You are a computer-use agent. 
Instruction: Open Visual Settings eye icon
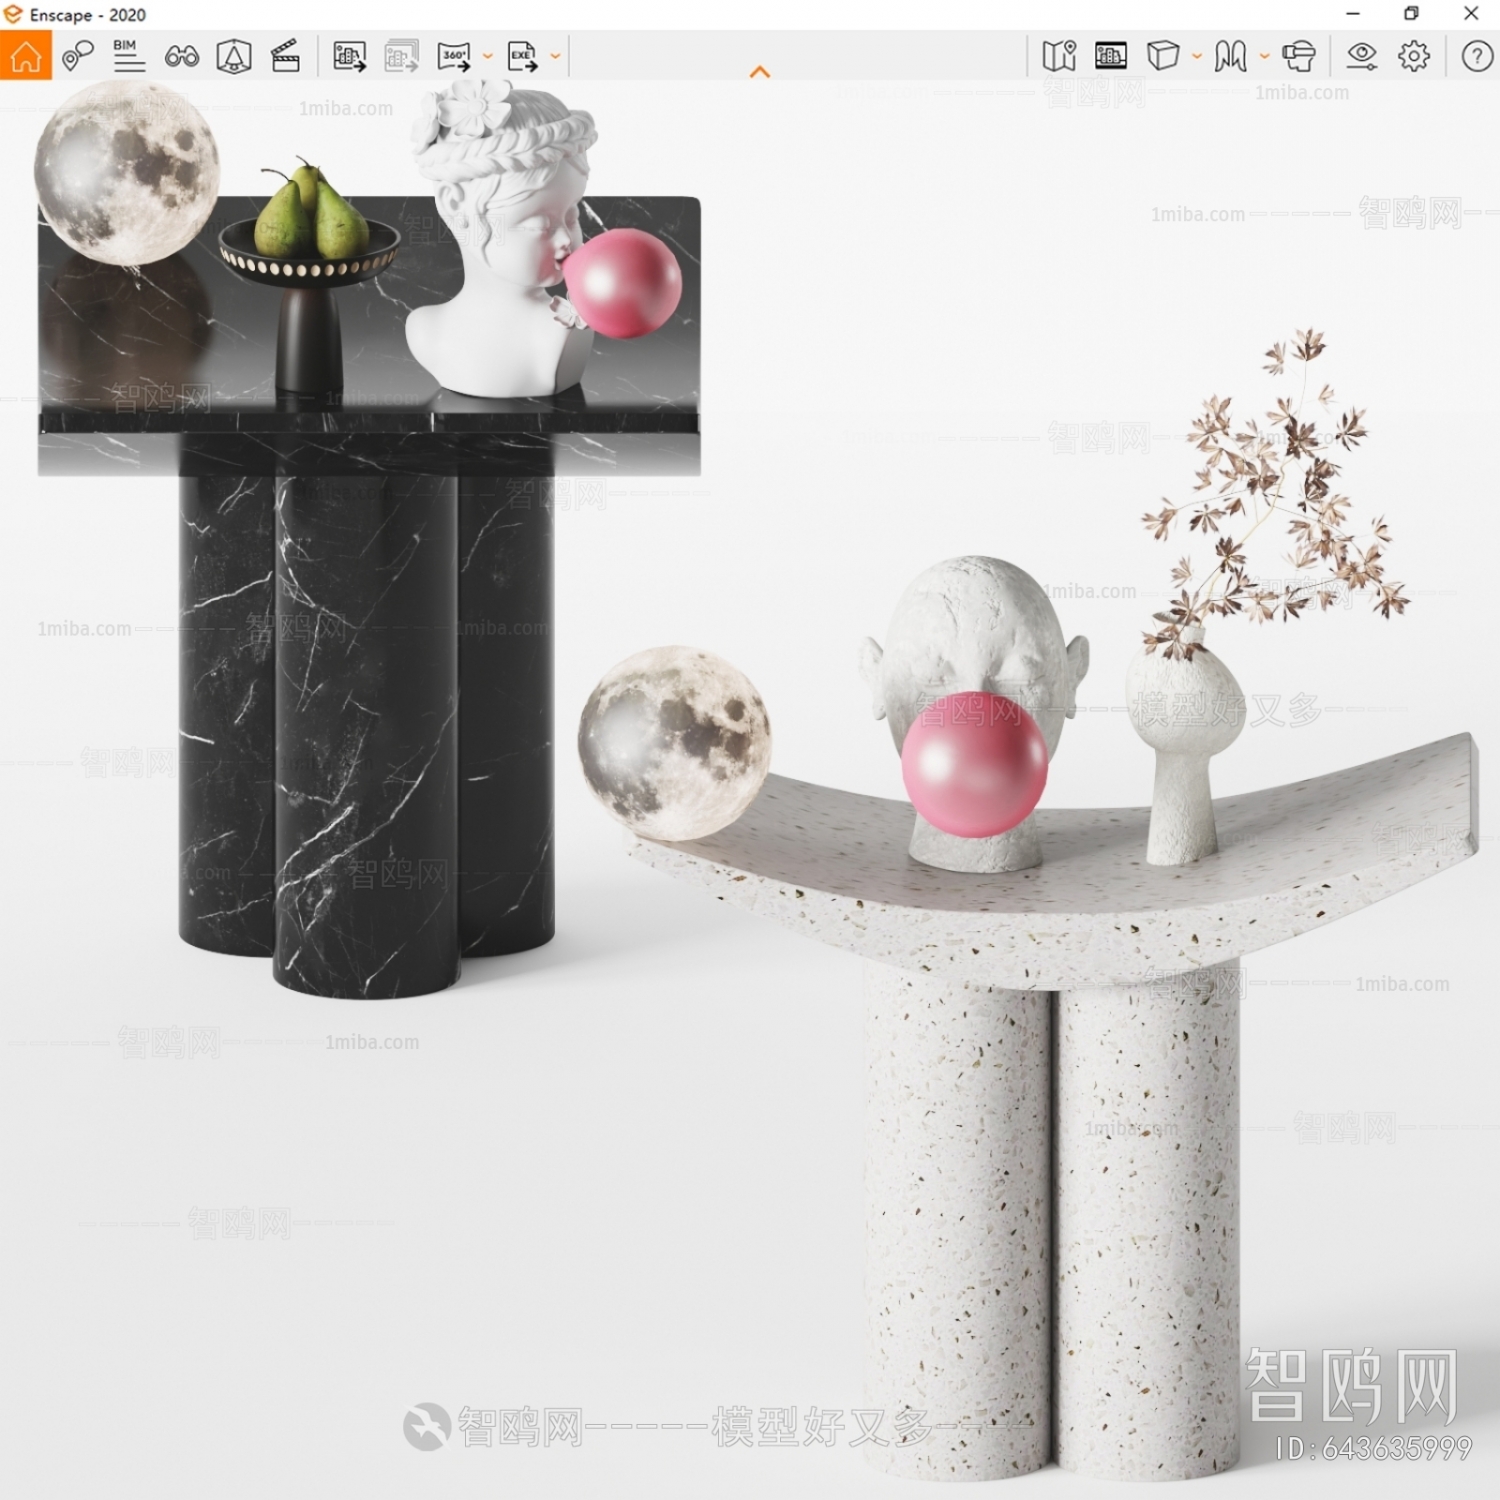pos(1362,56)
